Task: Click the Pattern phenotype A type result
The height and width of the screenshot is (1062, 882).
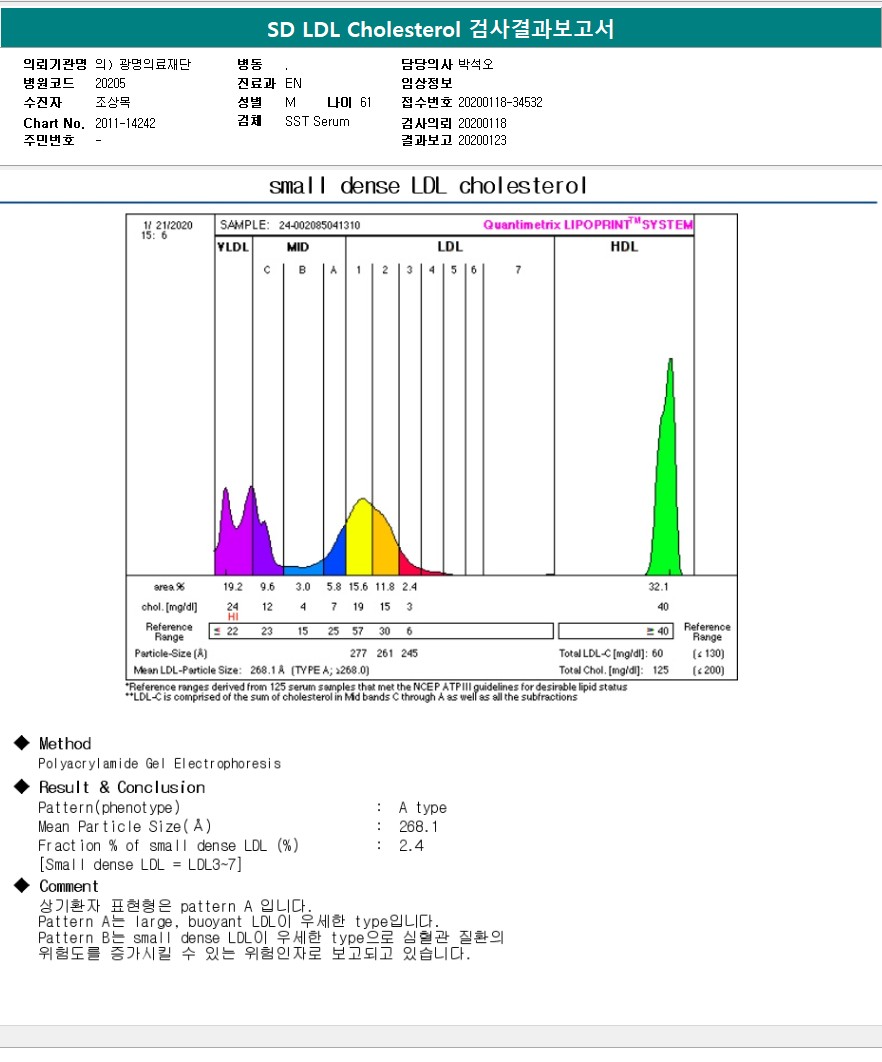Action: [423, 807]
